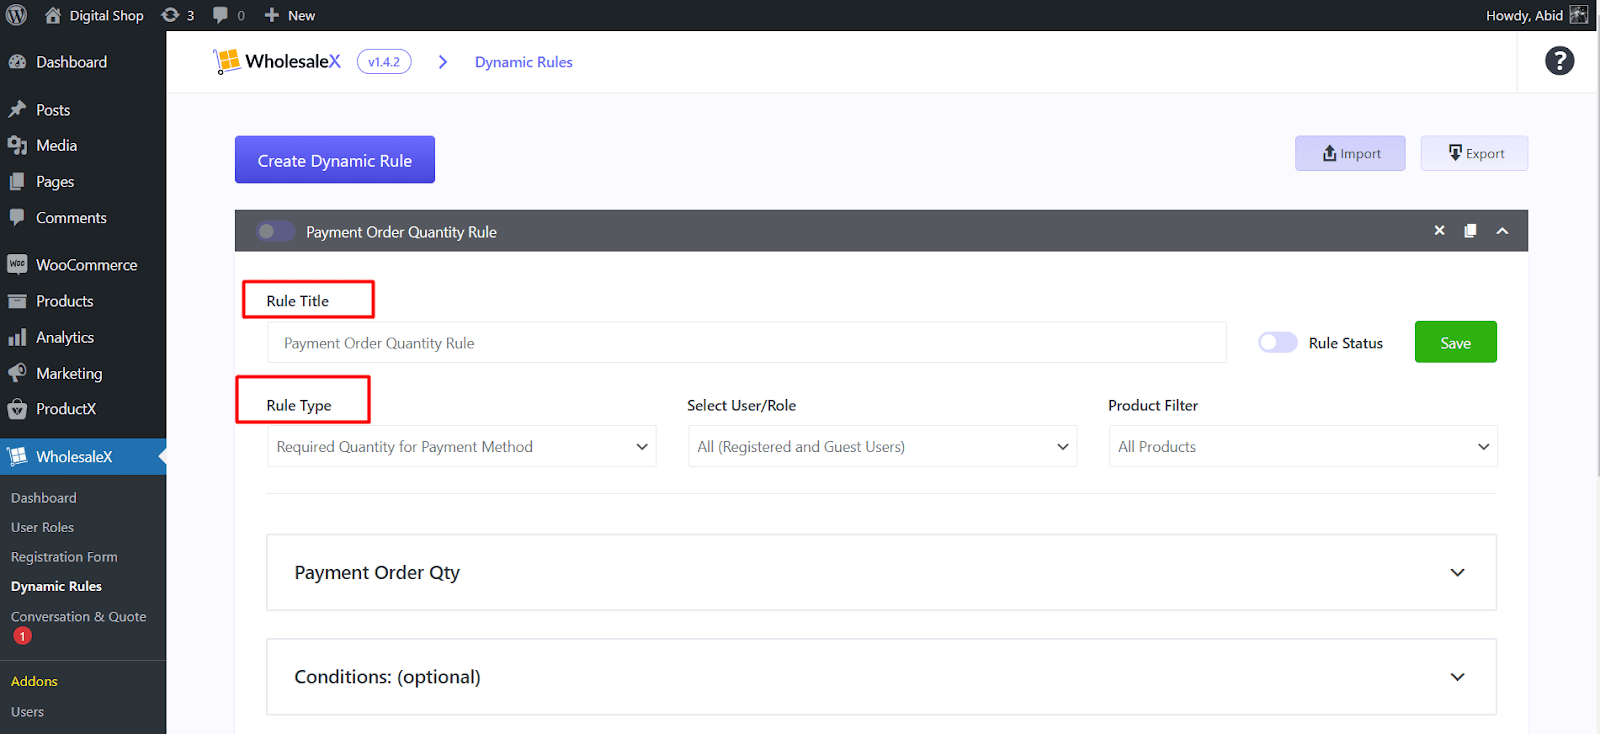Open WholesaleX Dashboard submenu
The width and height of the screenshot is (1600, 734).
click(43, 497)
